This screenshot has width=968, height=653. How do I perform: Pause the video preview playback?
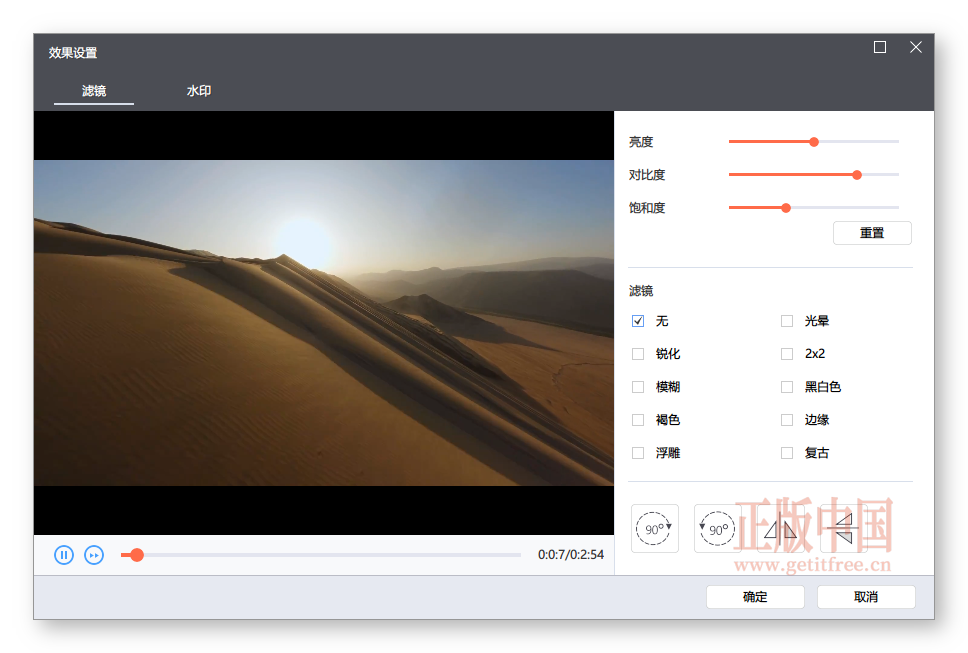64,555
